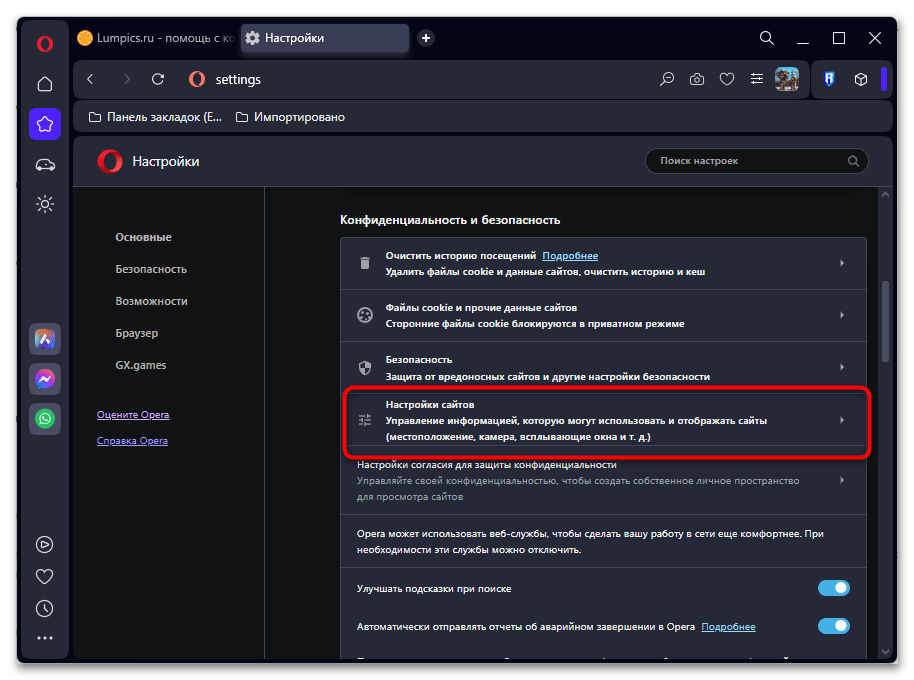Expand the clear browsing history row arrow
Screen dimensions: 914x680
(x=842, y=263)
